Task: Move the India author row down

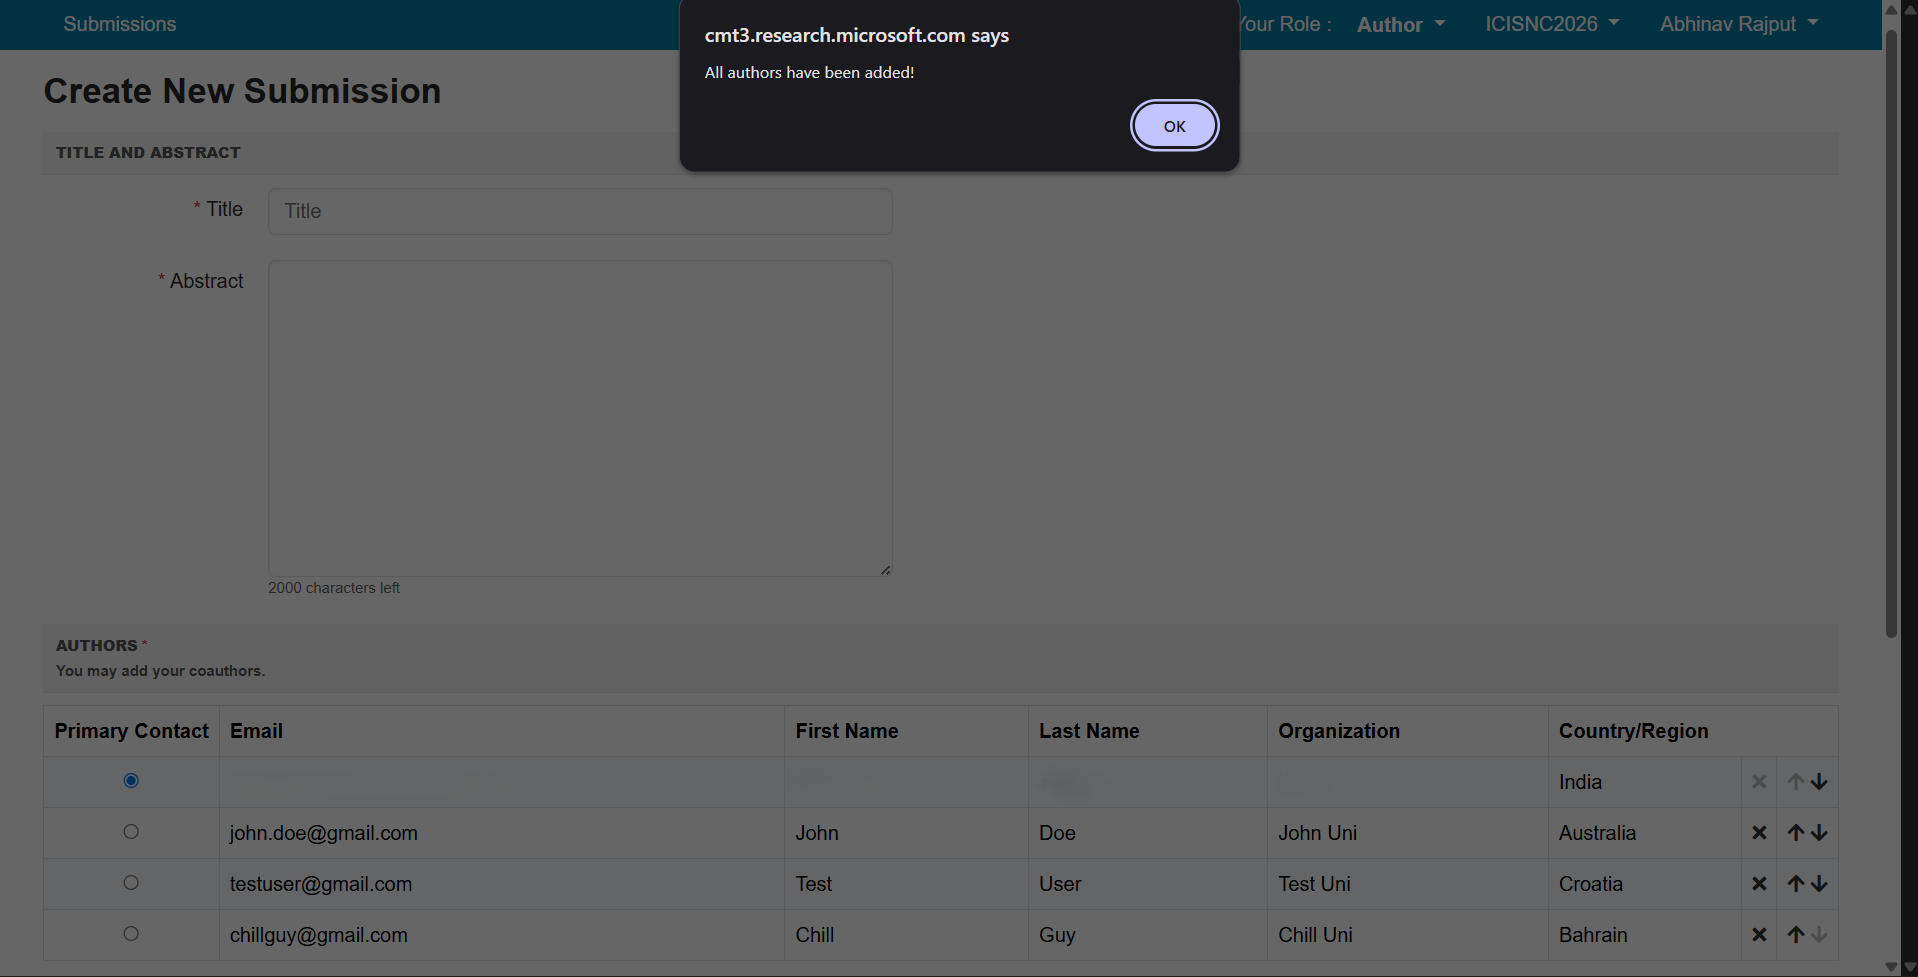Action: 1819,782
